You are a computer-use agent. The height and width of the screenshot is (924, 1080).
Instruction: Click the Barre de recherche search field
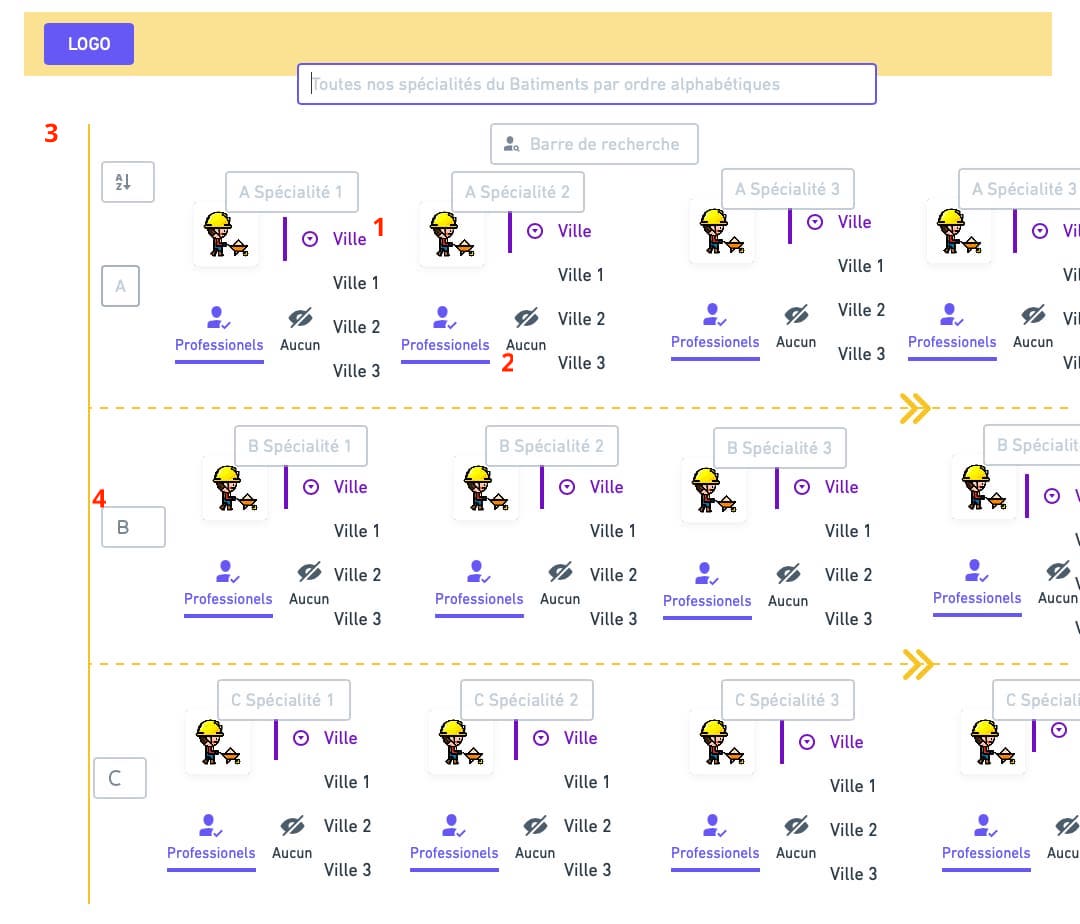(594, 144)
